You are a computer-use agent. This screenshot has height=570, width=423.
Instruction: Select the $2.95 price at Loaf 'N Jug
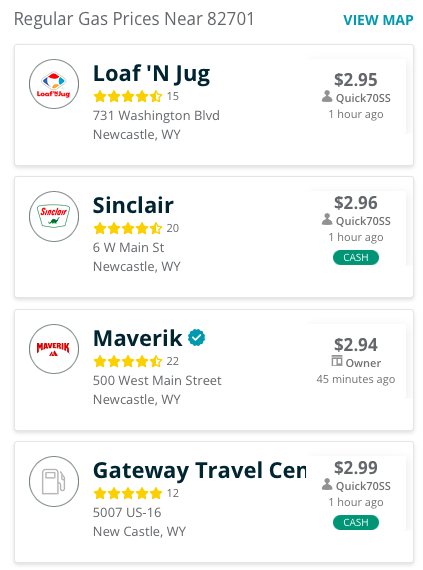tap(356, 80)
